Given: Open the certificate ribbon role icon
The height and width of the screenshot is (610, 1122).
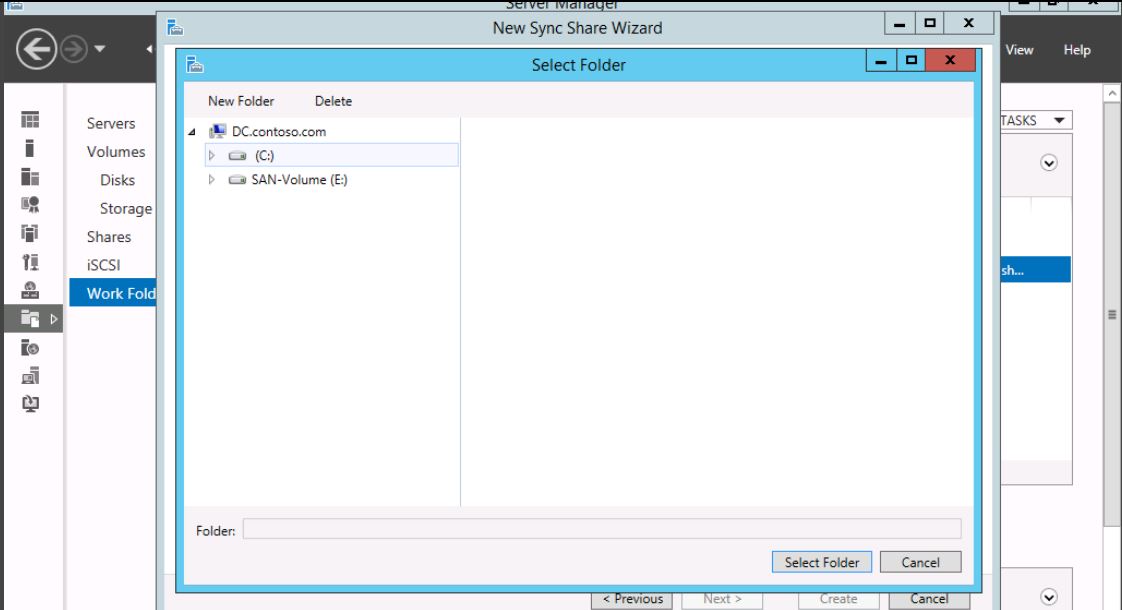Looking at the screenshot, I should (x=30, y=205).
